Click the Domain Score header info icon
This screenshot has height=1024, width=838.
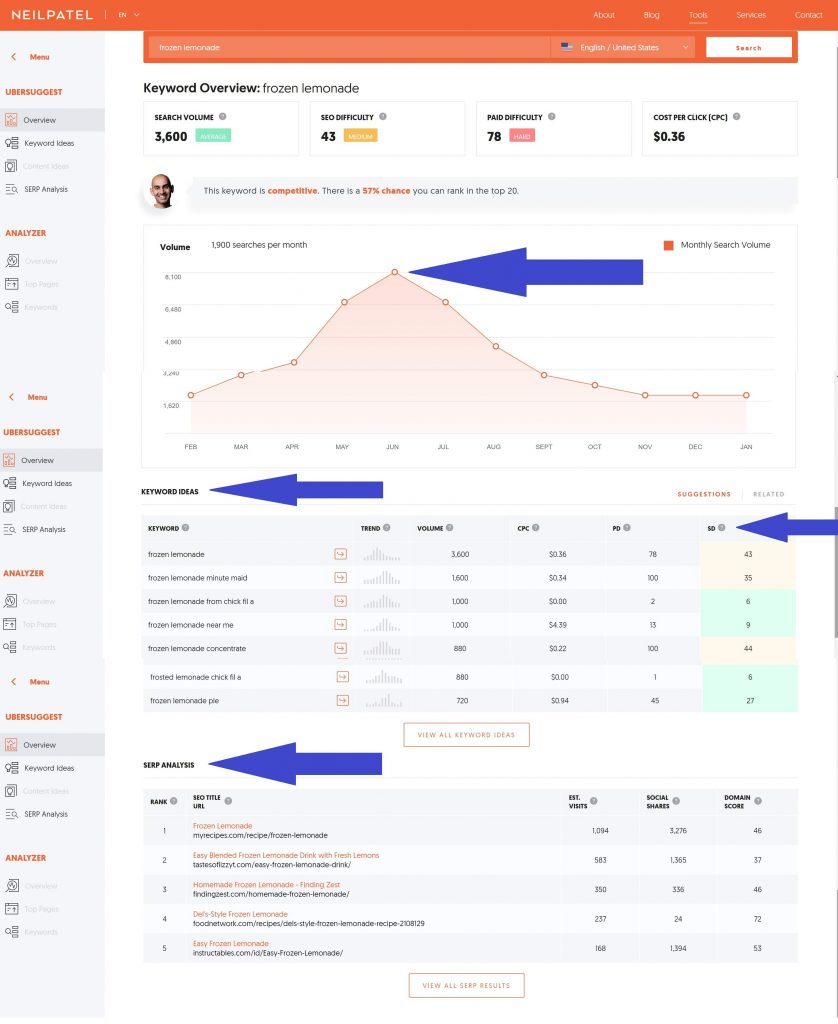point(758,801)
